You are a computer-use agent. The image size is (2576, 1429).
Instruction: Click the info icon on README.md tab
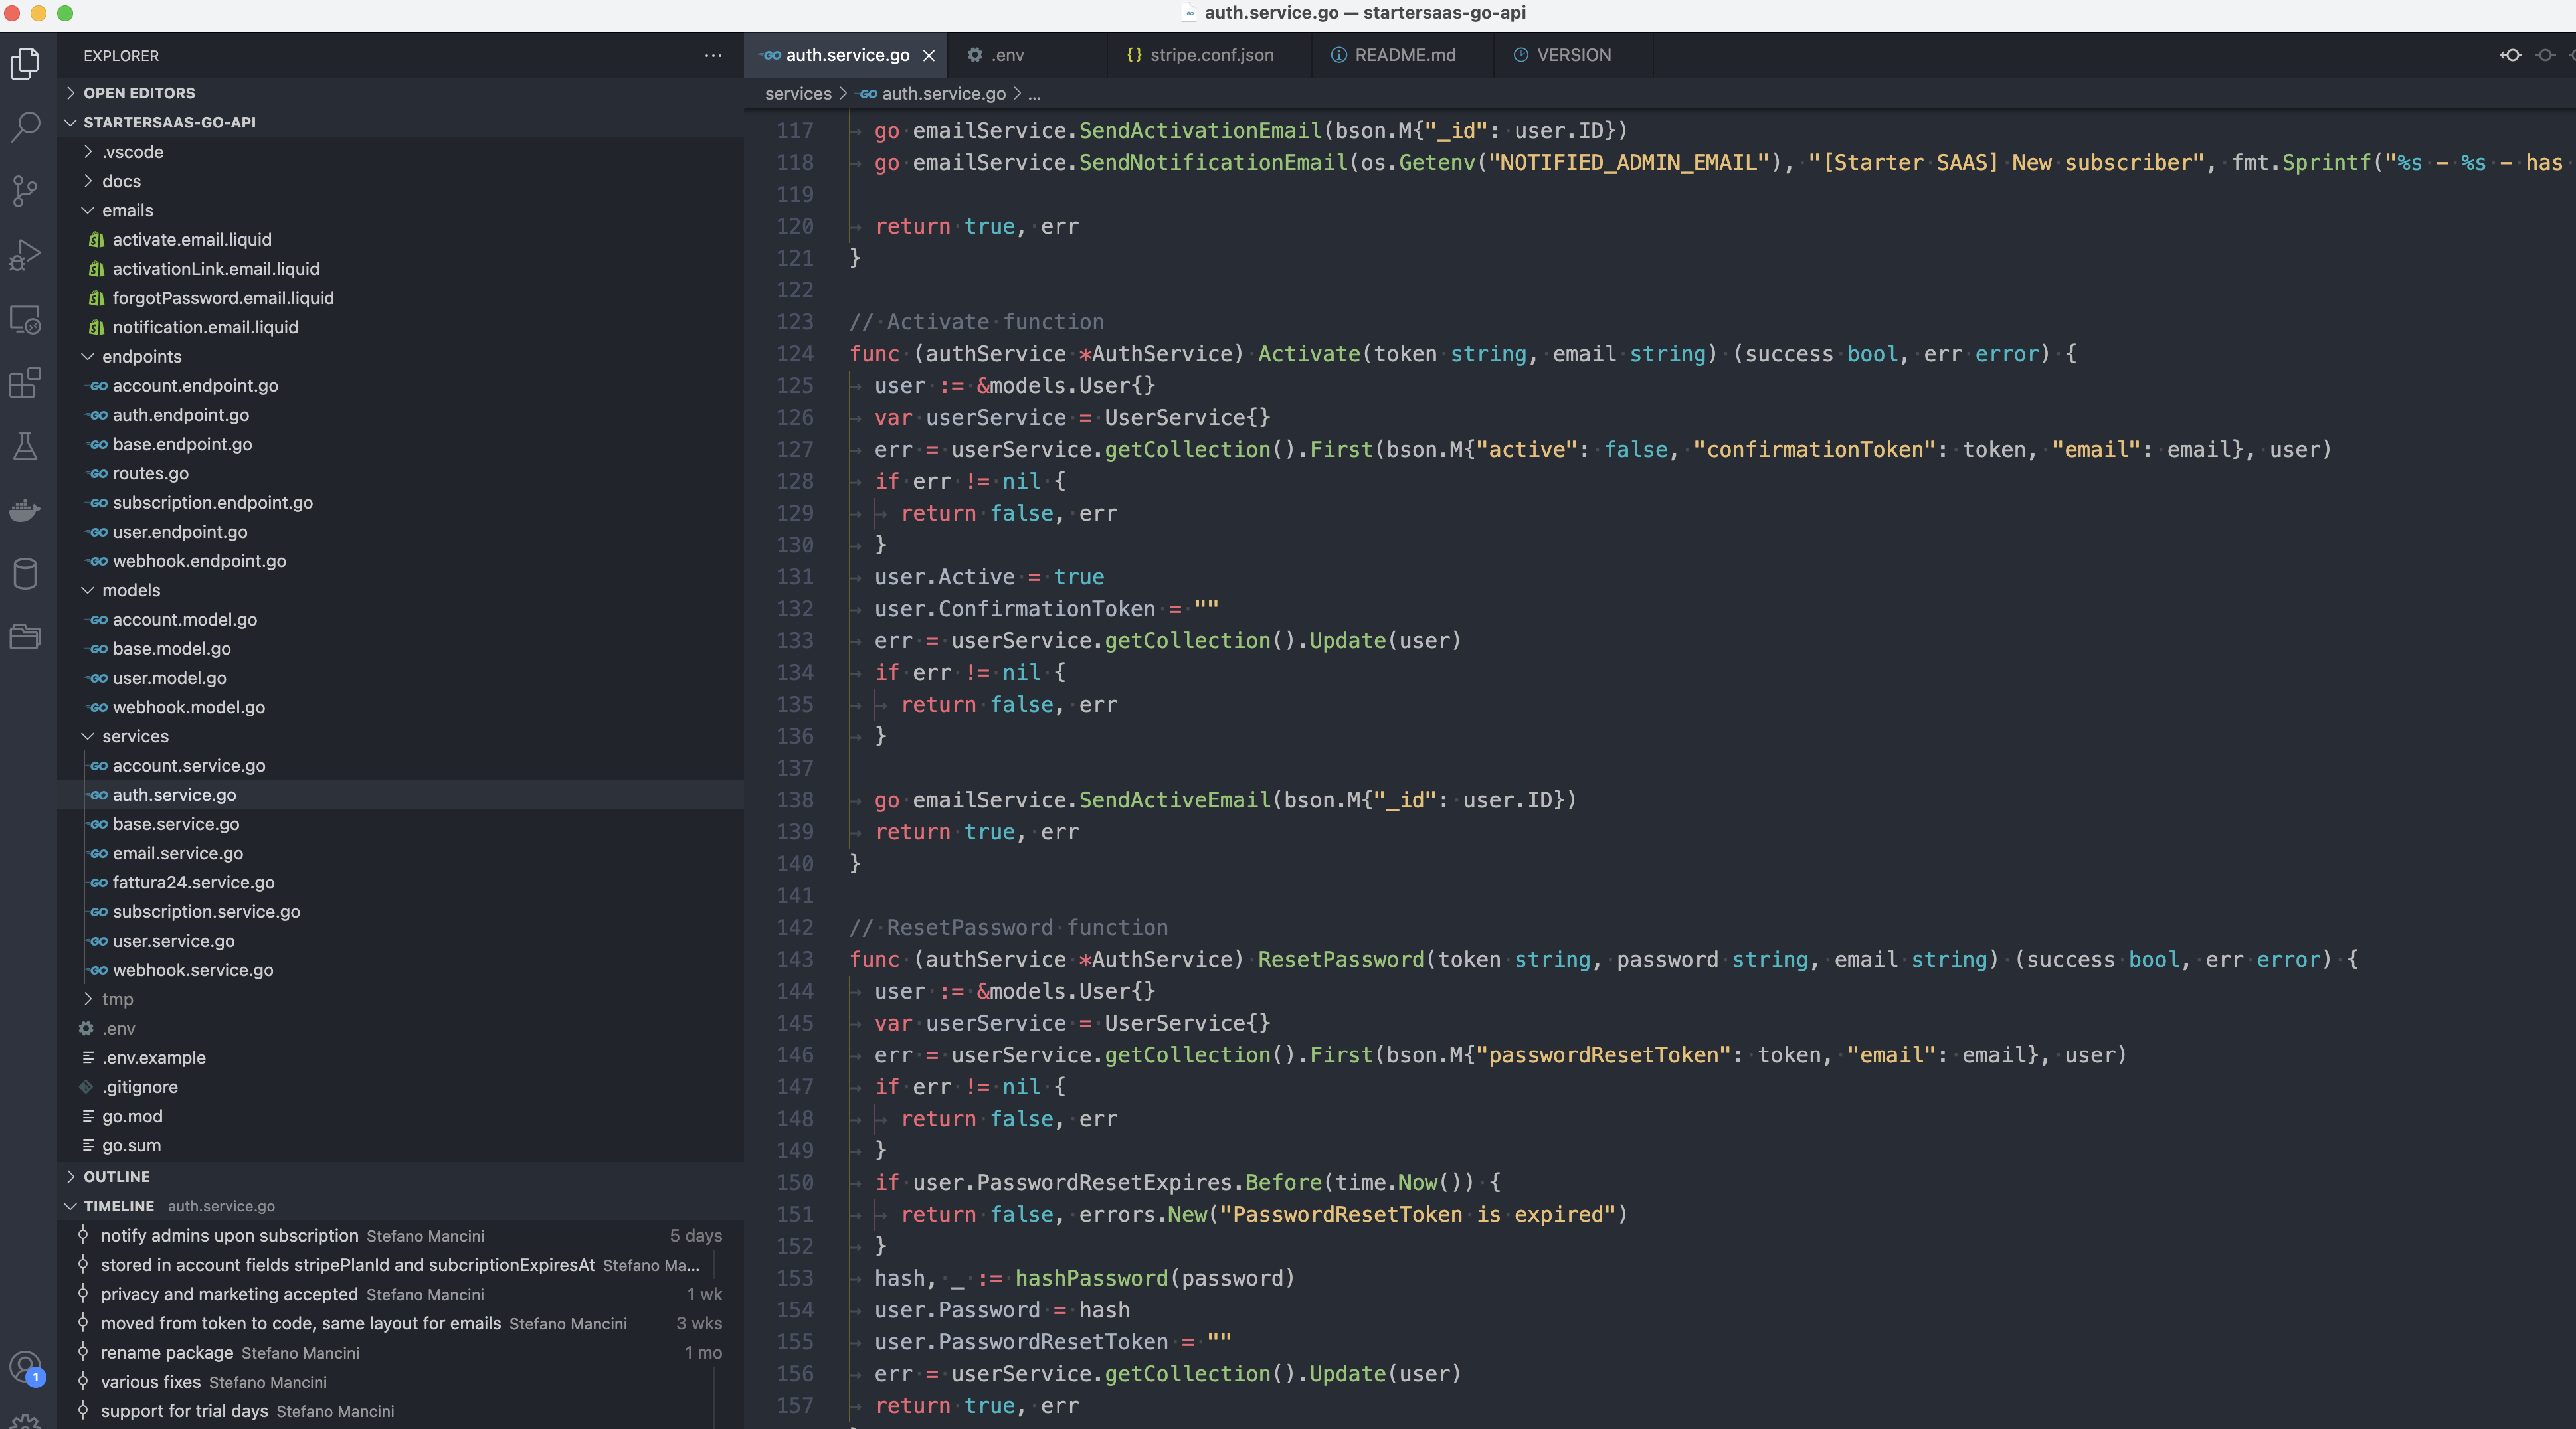[1338, 55]
